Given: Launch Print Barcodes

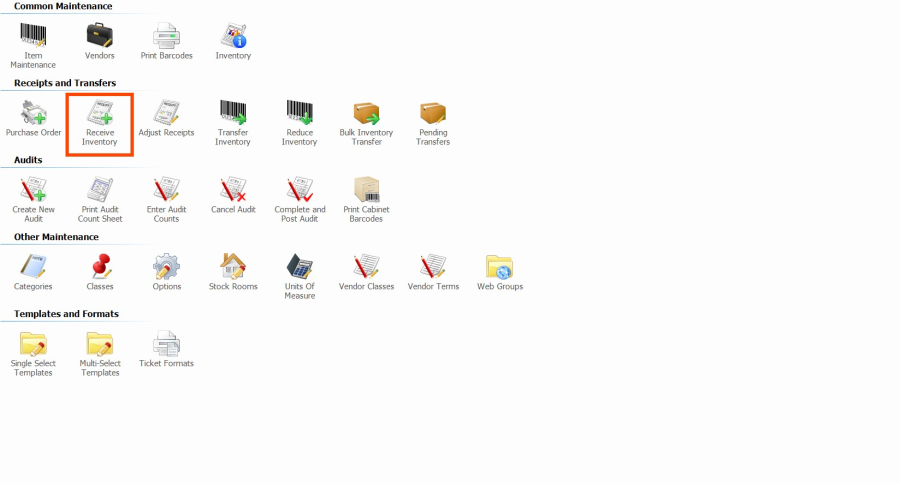Looking at the screenshot, I should 166,35.
